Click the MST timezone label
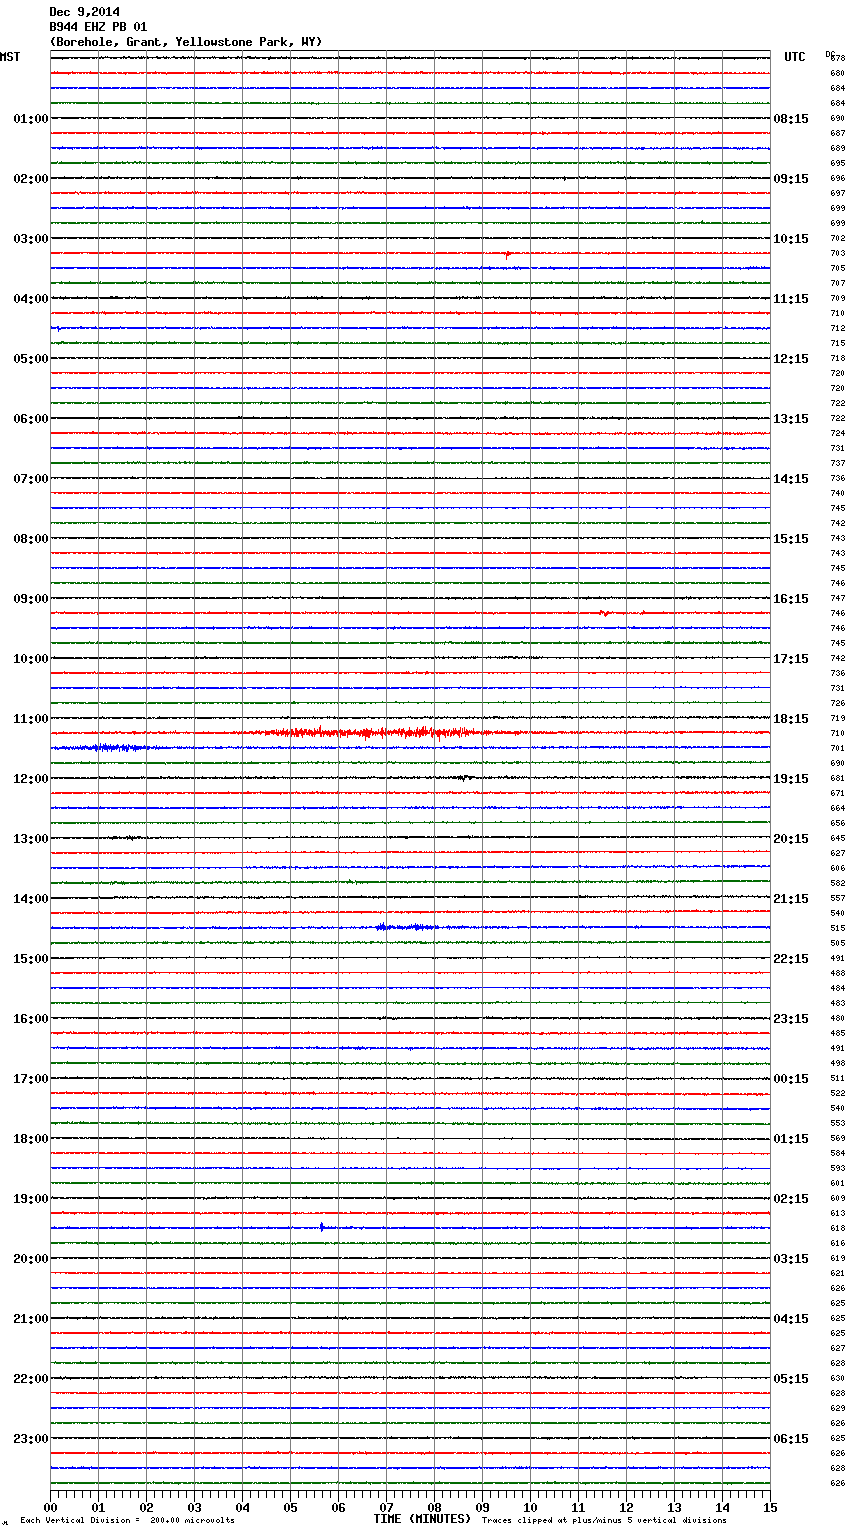 coord(10,57)
